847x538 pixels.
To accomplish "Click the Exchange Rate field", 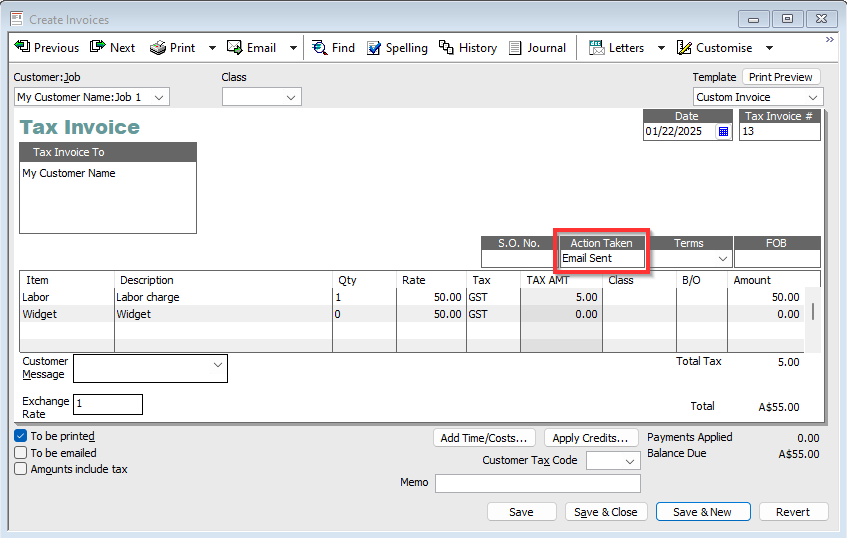I will 108,404.
